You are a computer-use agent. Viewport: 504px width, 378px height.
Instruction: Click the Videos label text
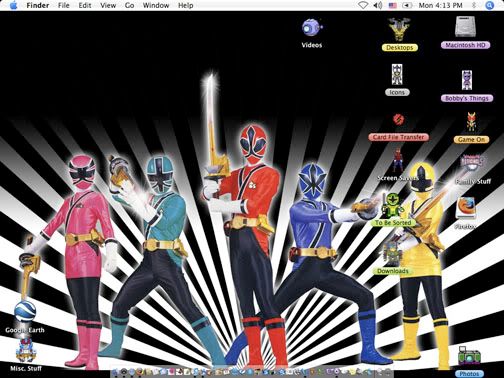[312, 45]
